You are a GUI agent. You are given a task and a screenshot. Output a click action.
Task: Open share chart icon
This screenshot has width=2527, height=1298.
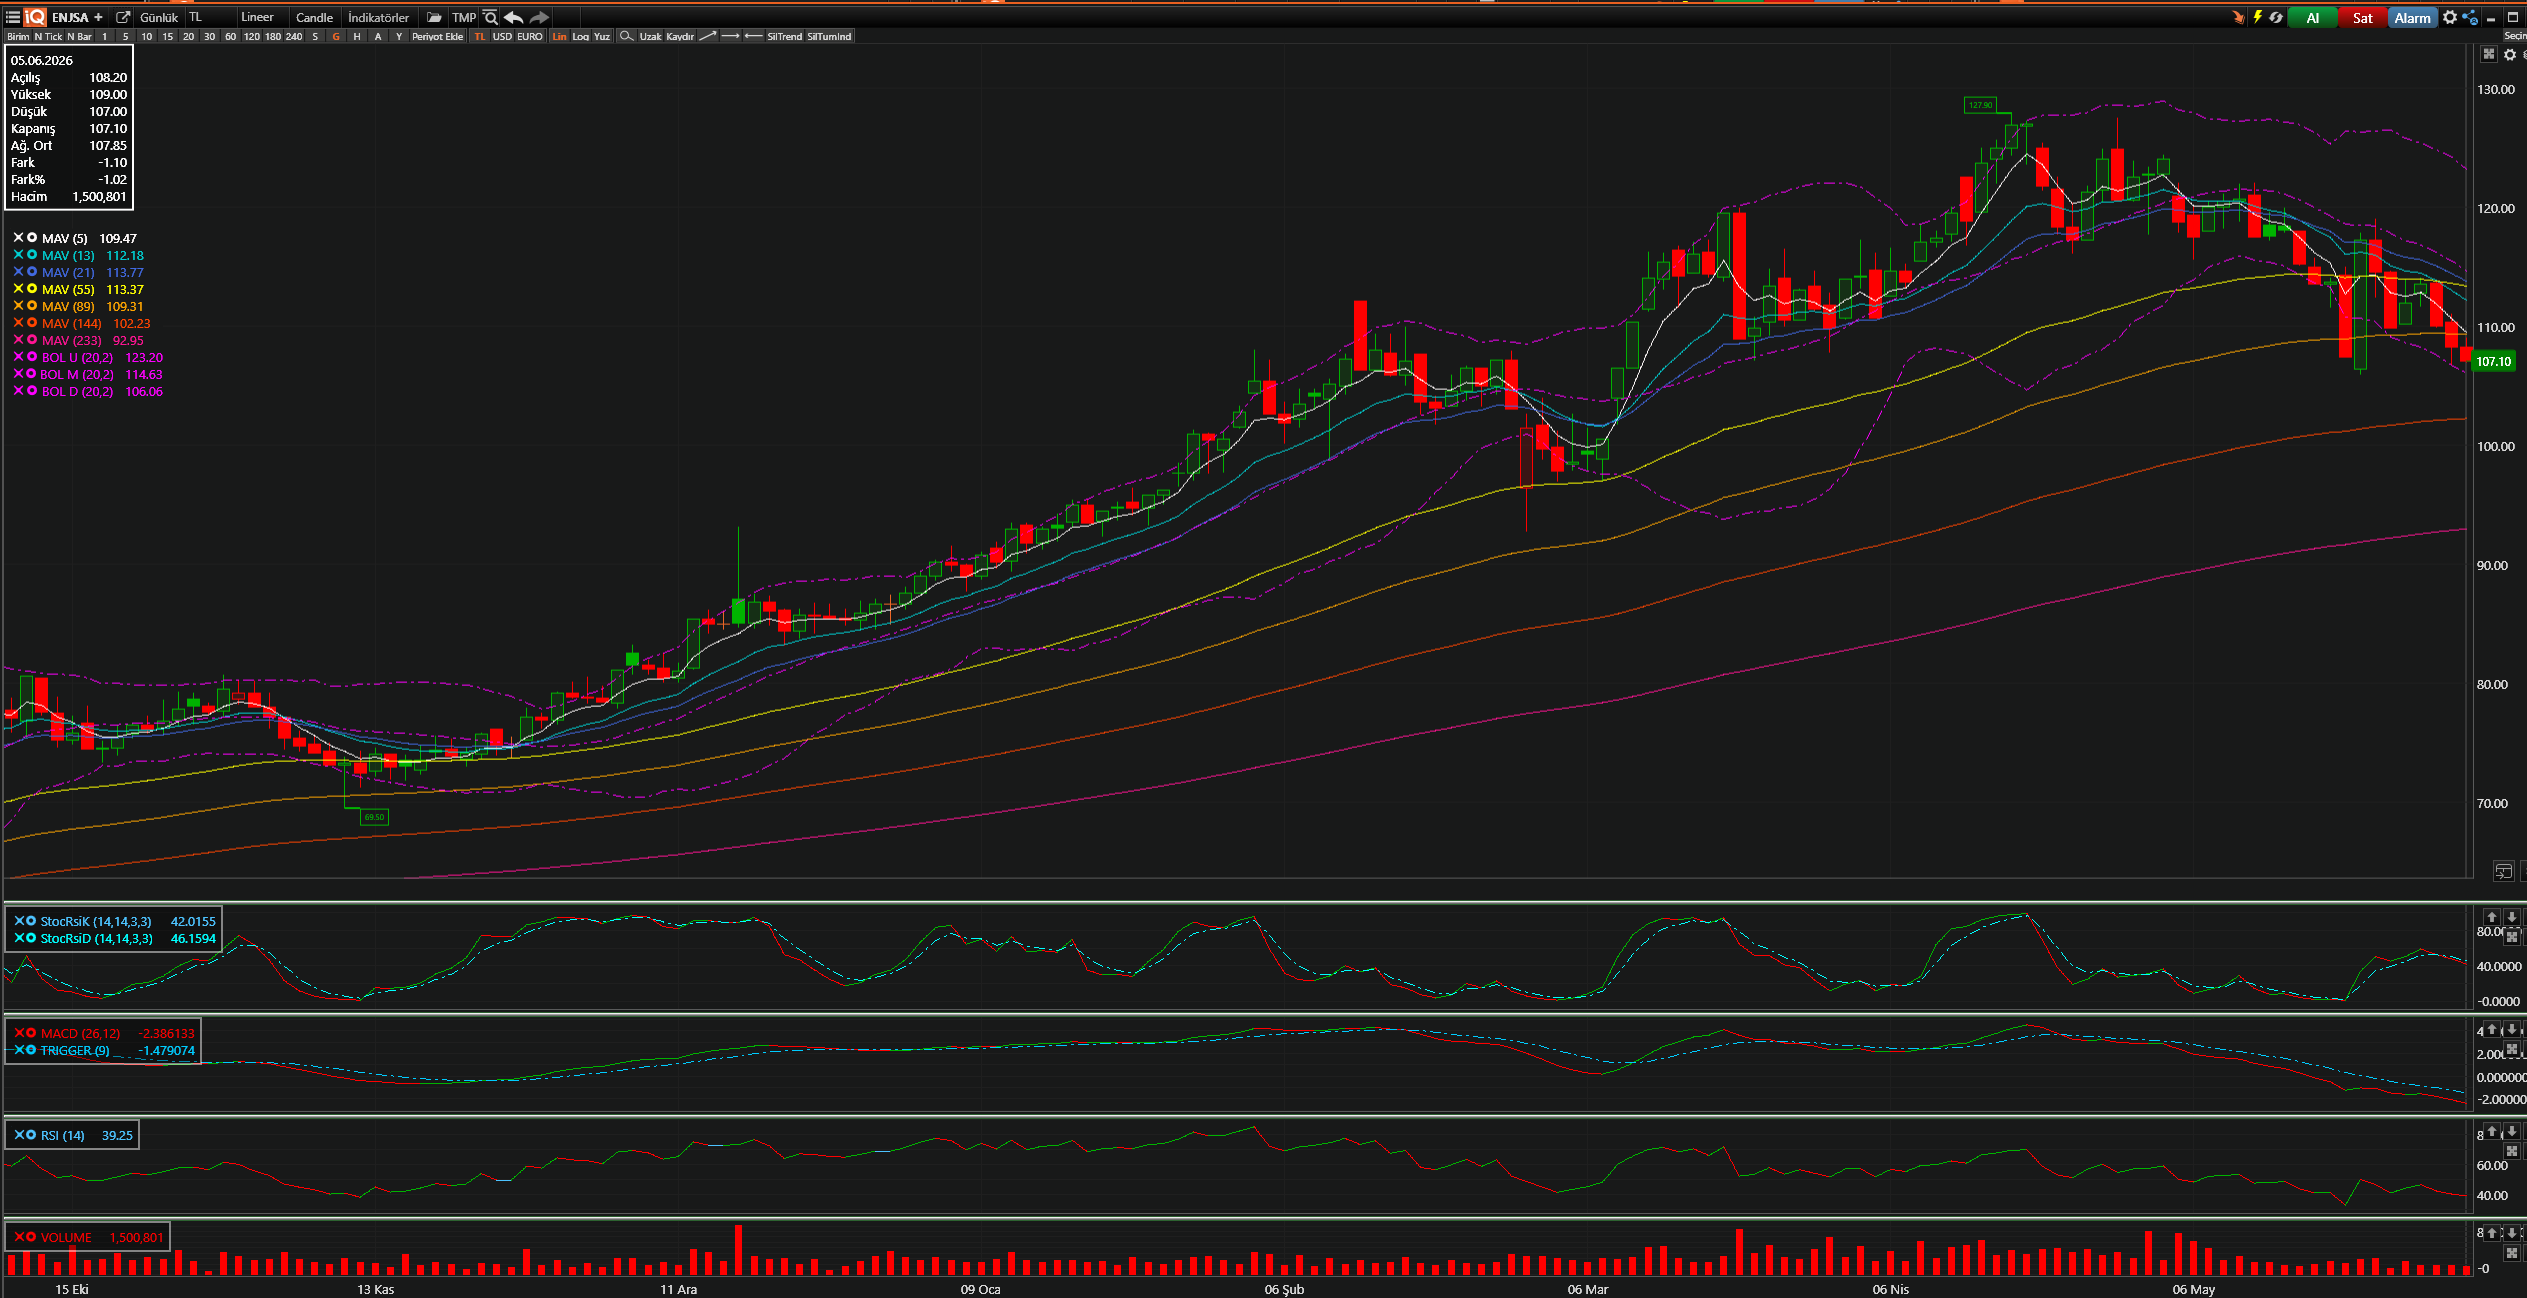pos(2470,17)
